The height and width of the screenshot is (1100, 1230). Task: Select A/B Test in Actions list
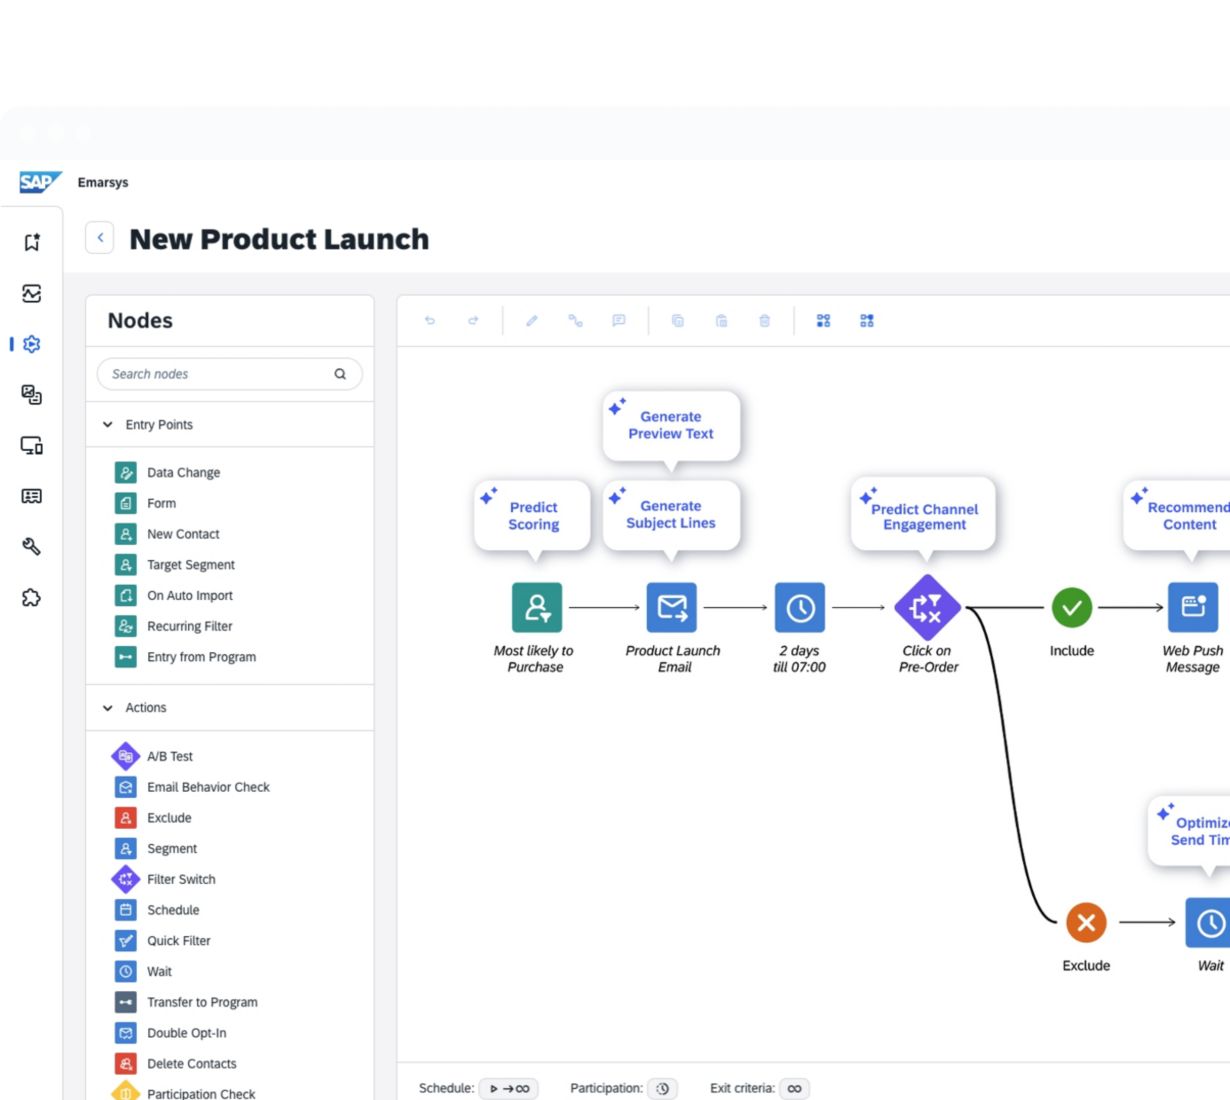click(170, 757)
